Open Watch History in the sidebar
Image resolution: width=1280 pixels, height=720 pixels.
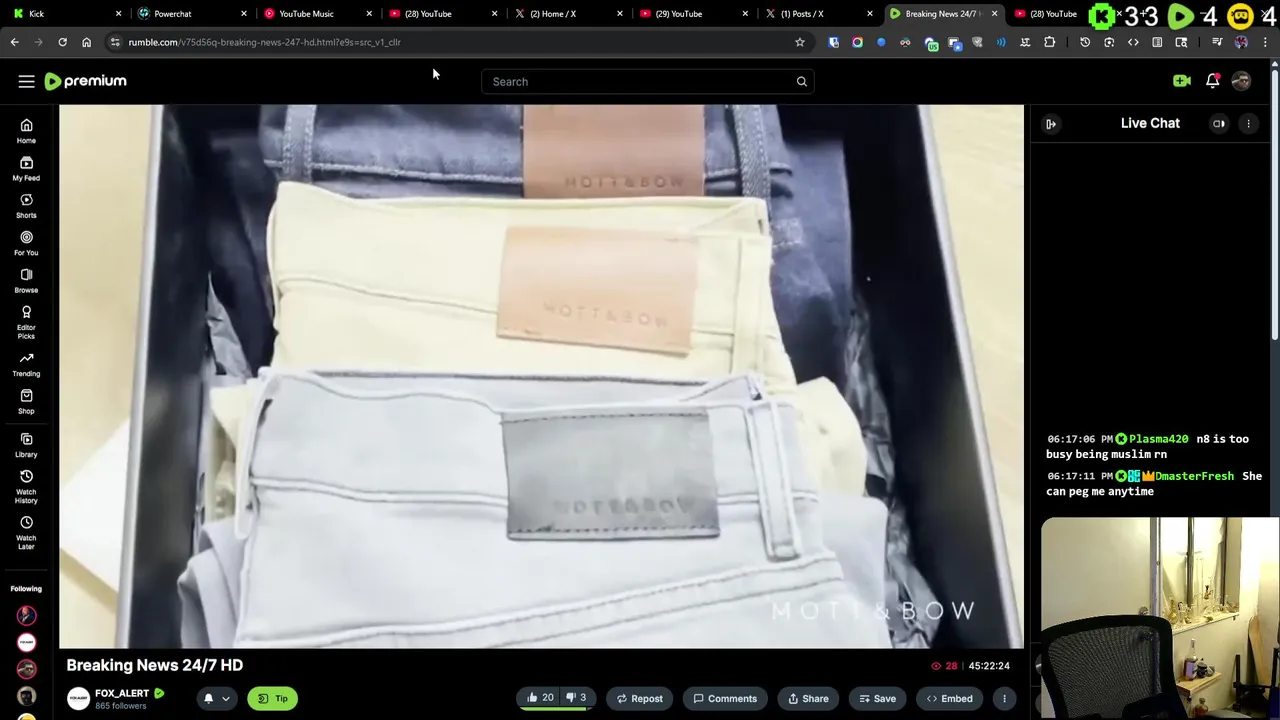click(x=26, y=486)
